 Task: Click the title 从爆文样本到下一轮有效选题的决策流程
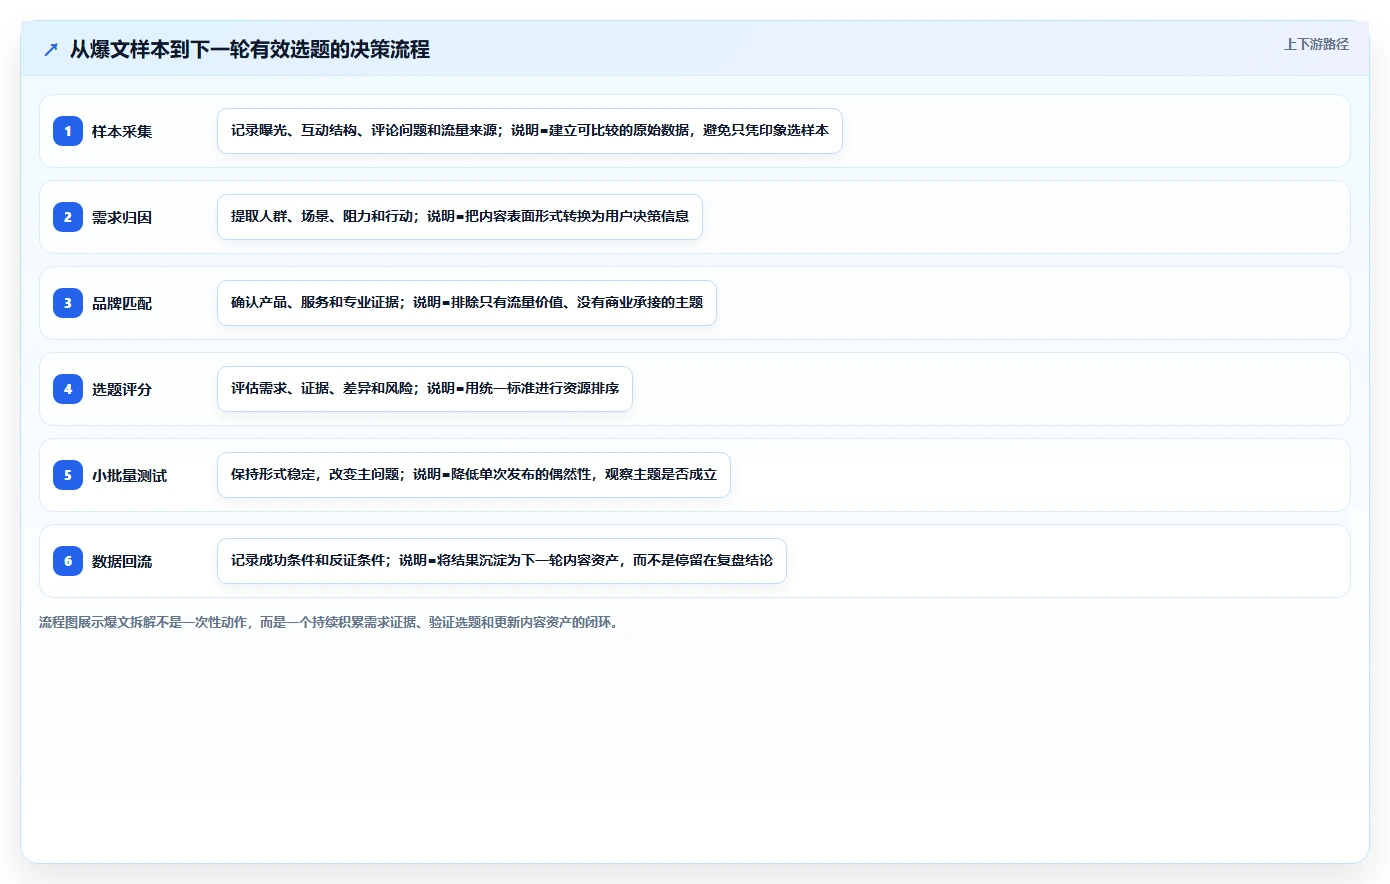tap(250, 49)
